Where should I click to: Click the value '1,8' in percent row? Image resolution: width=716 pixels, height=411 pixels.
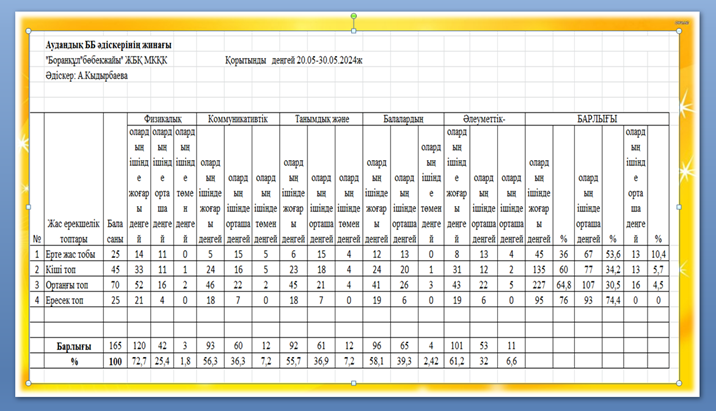(185, 361)
